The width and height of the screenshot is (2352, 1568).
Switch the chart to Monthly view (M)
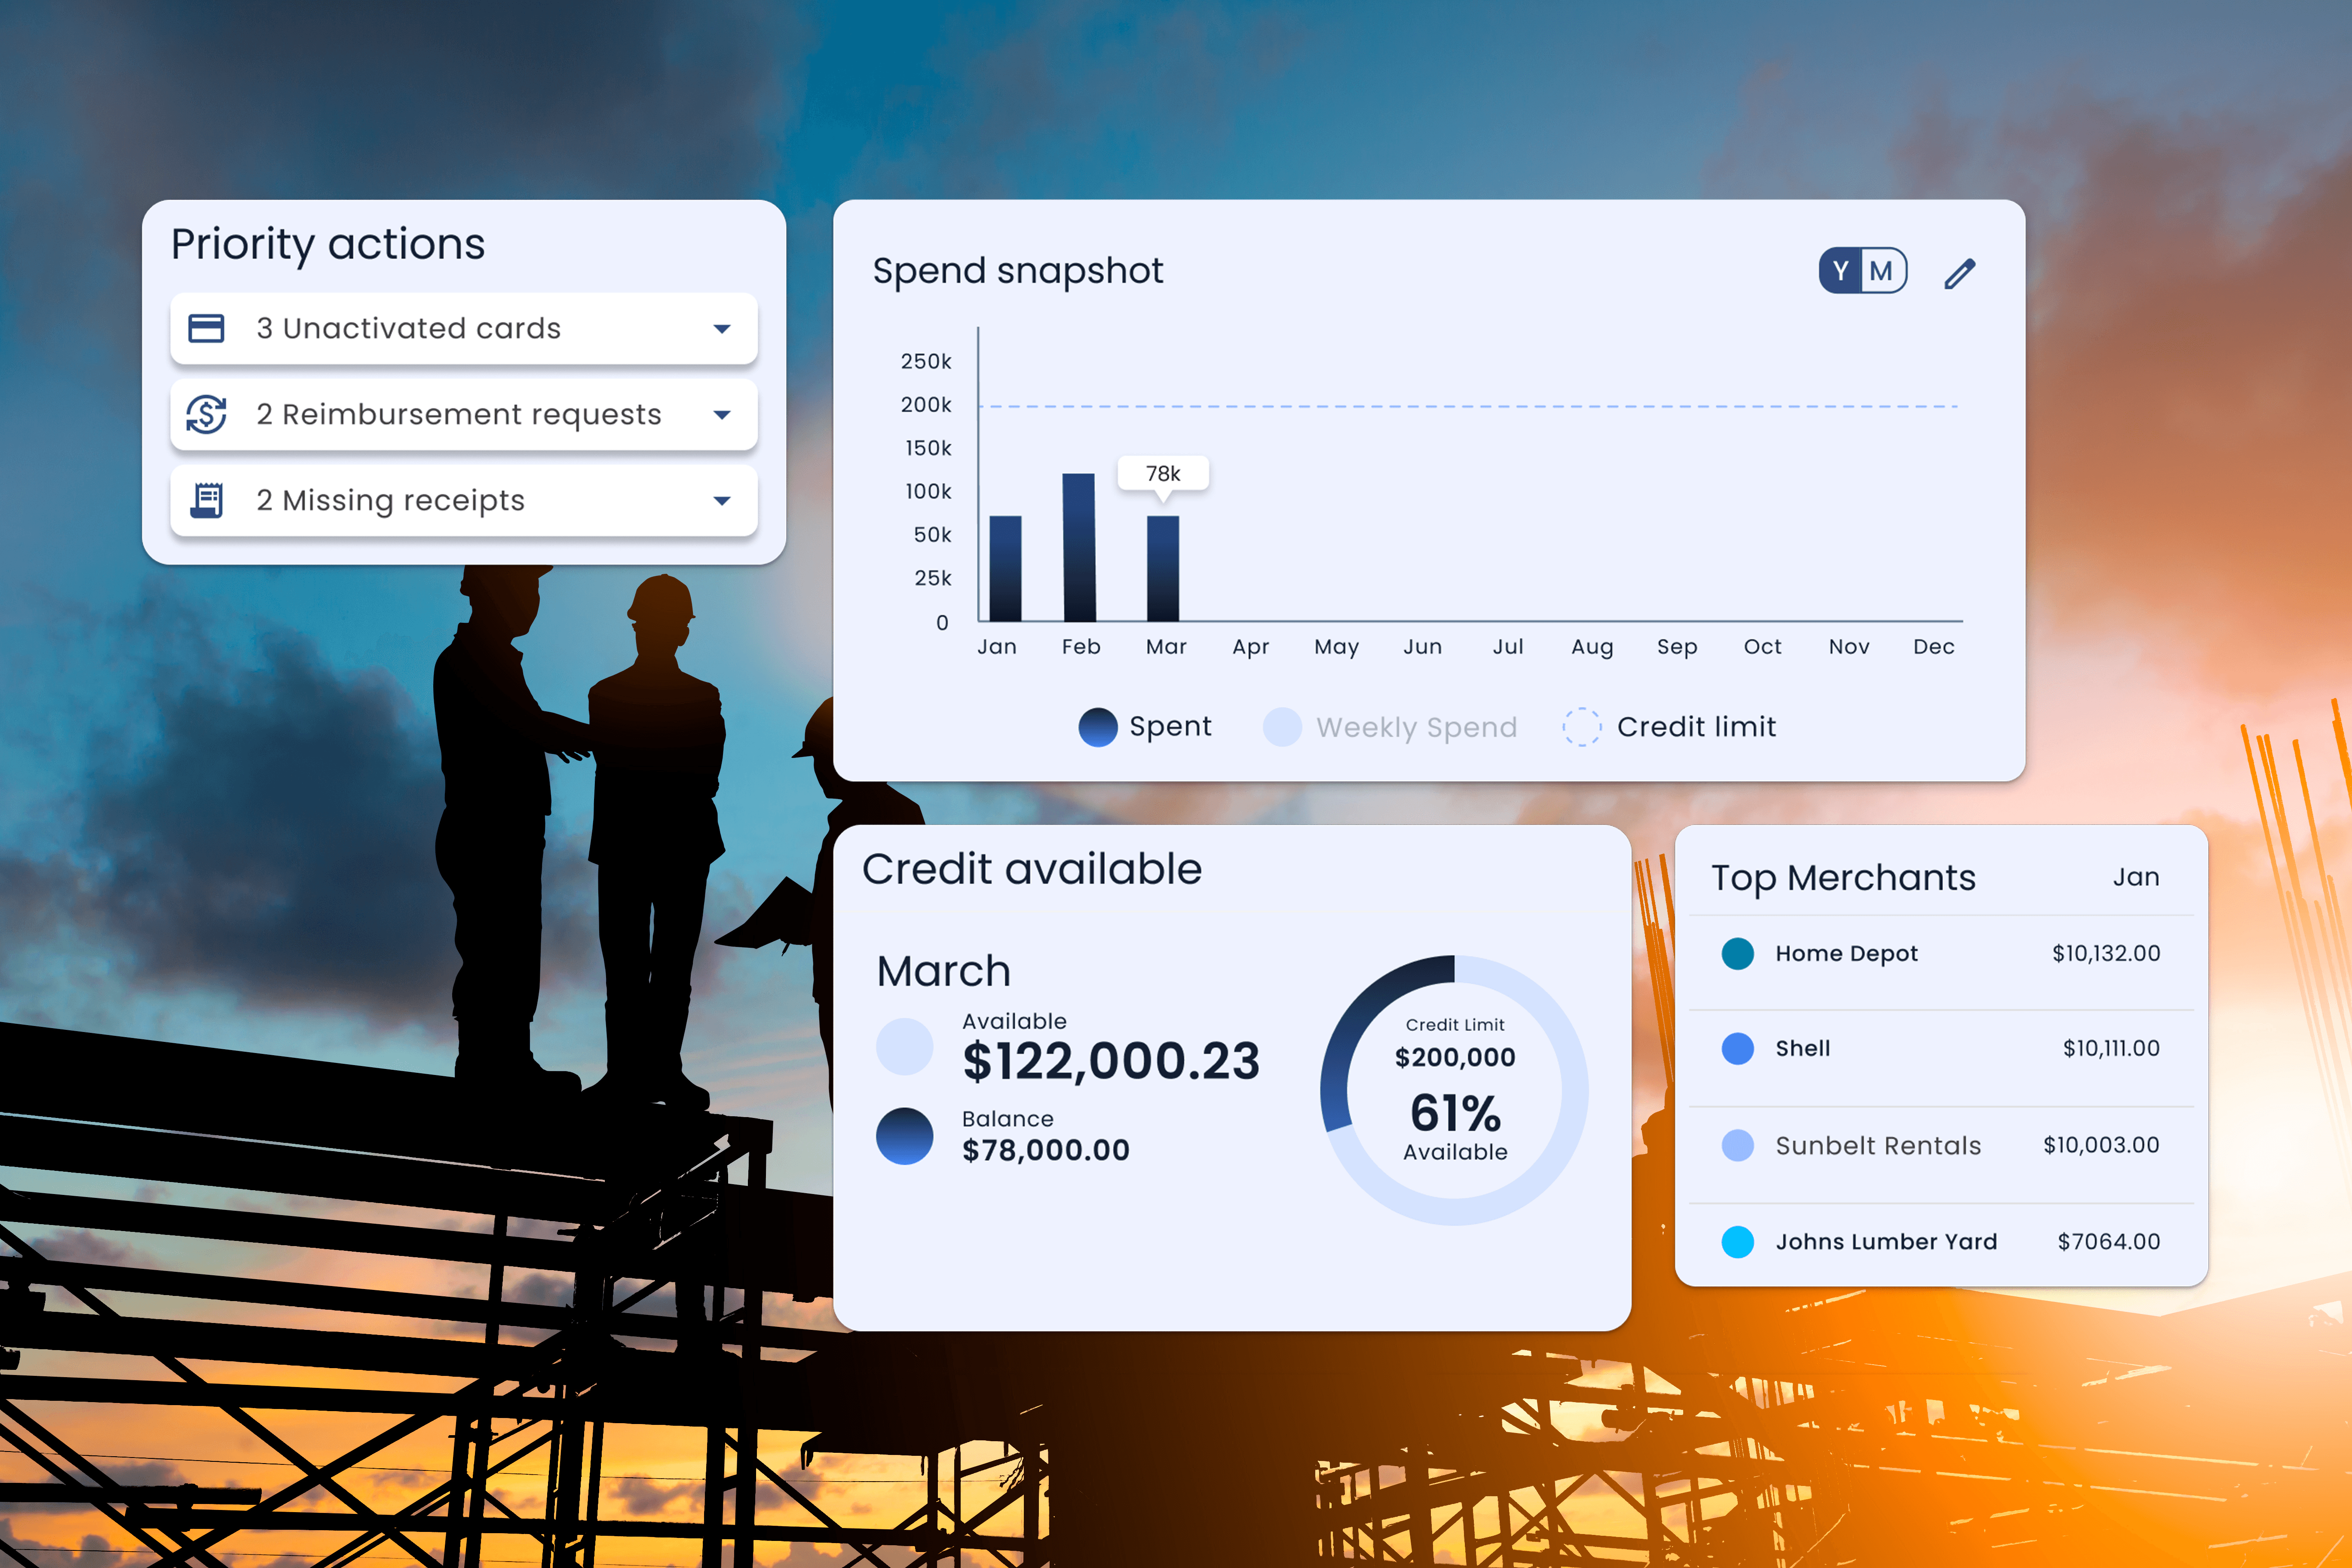(1881, 271)
